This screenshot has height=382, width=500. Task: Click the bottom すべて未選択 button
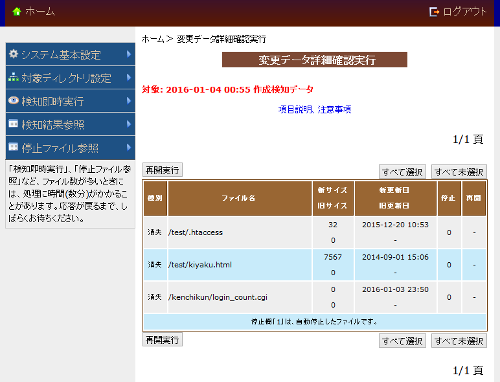click(459, 341)
